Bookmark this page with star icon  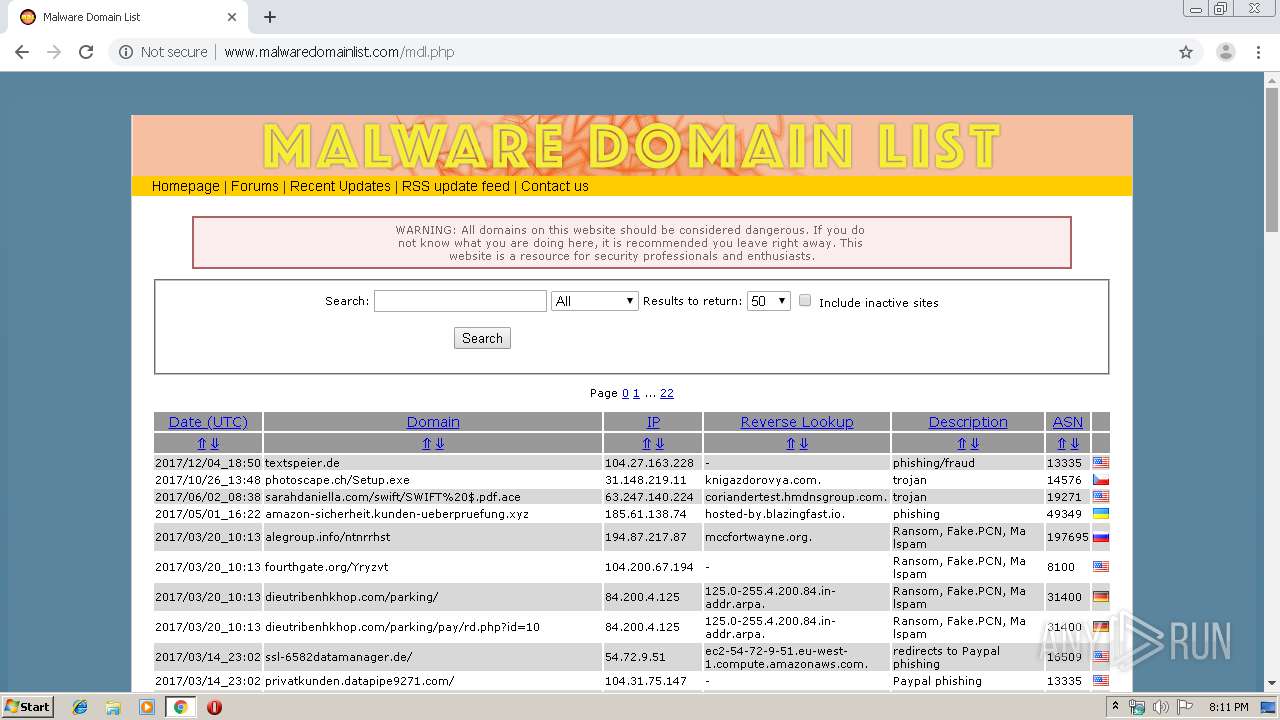pos(1186,52)
